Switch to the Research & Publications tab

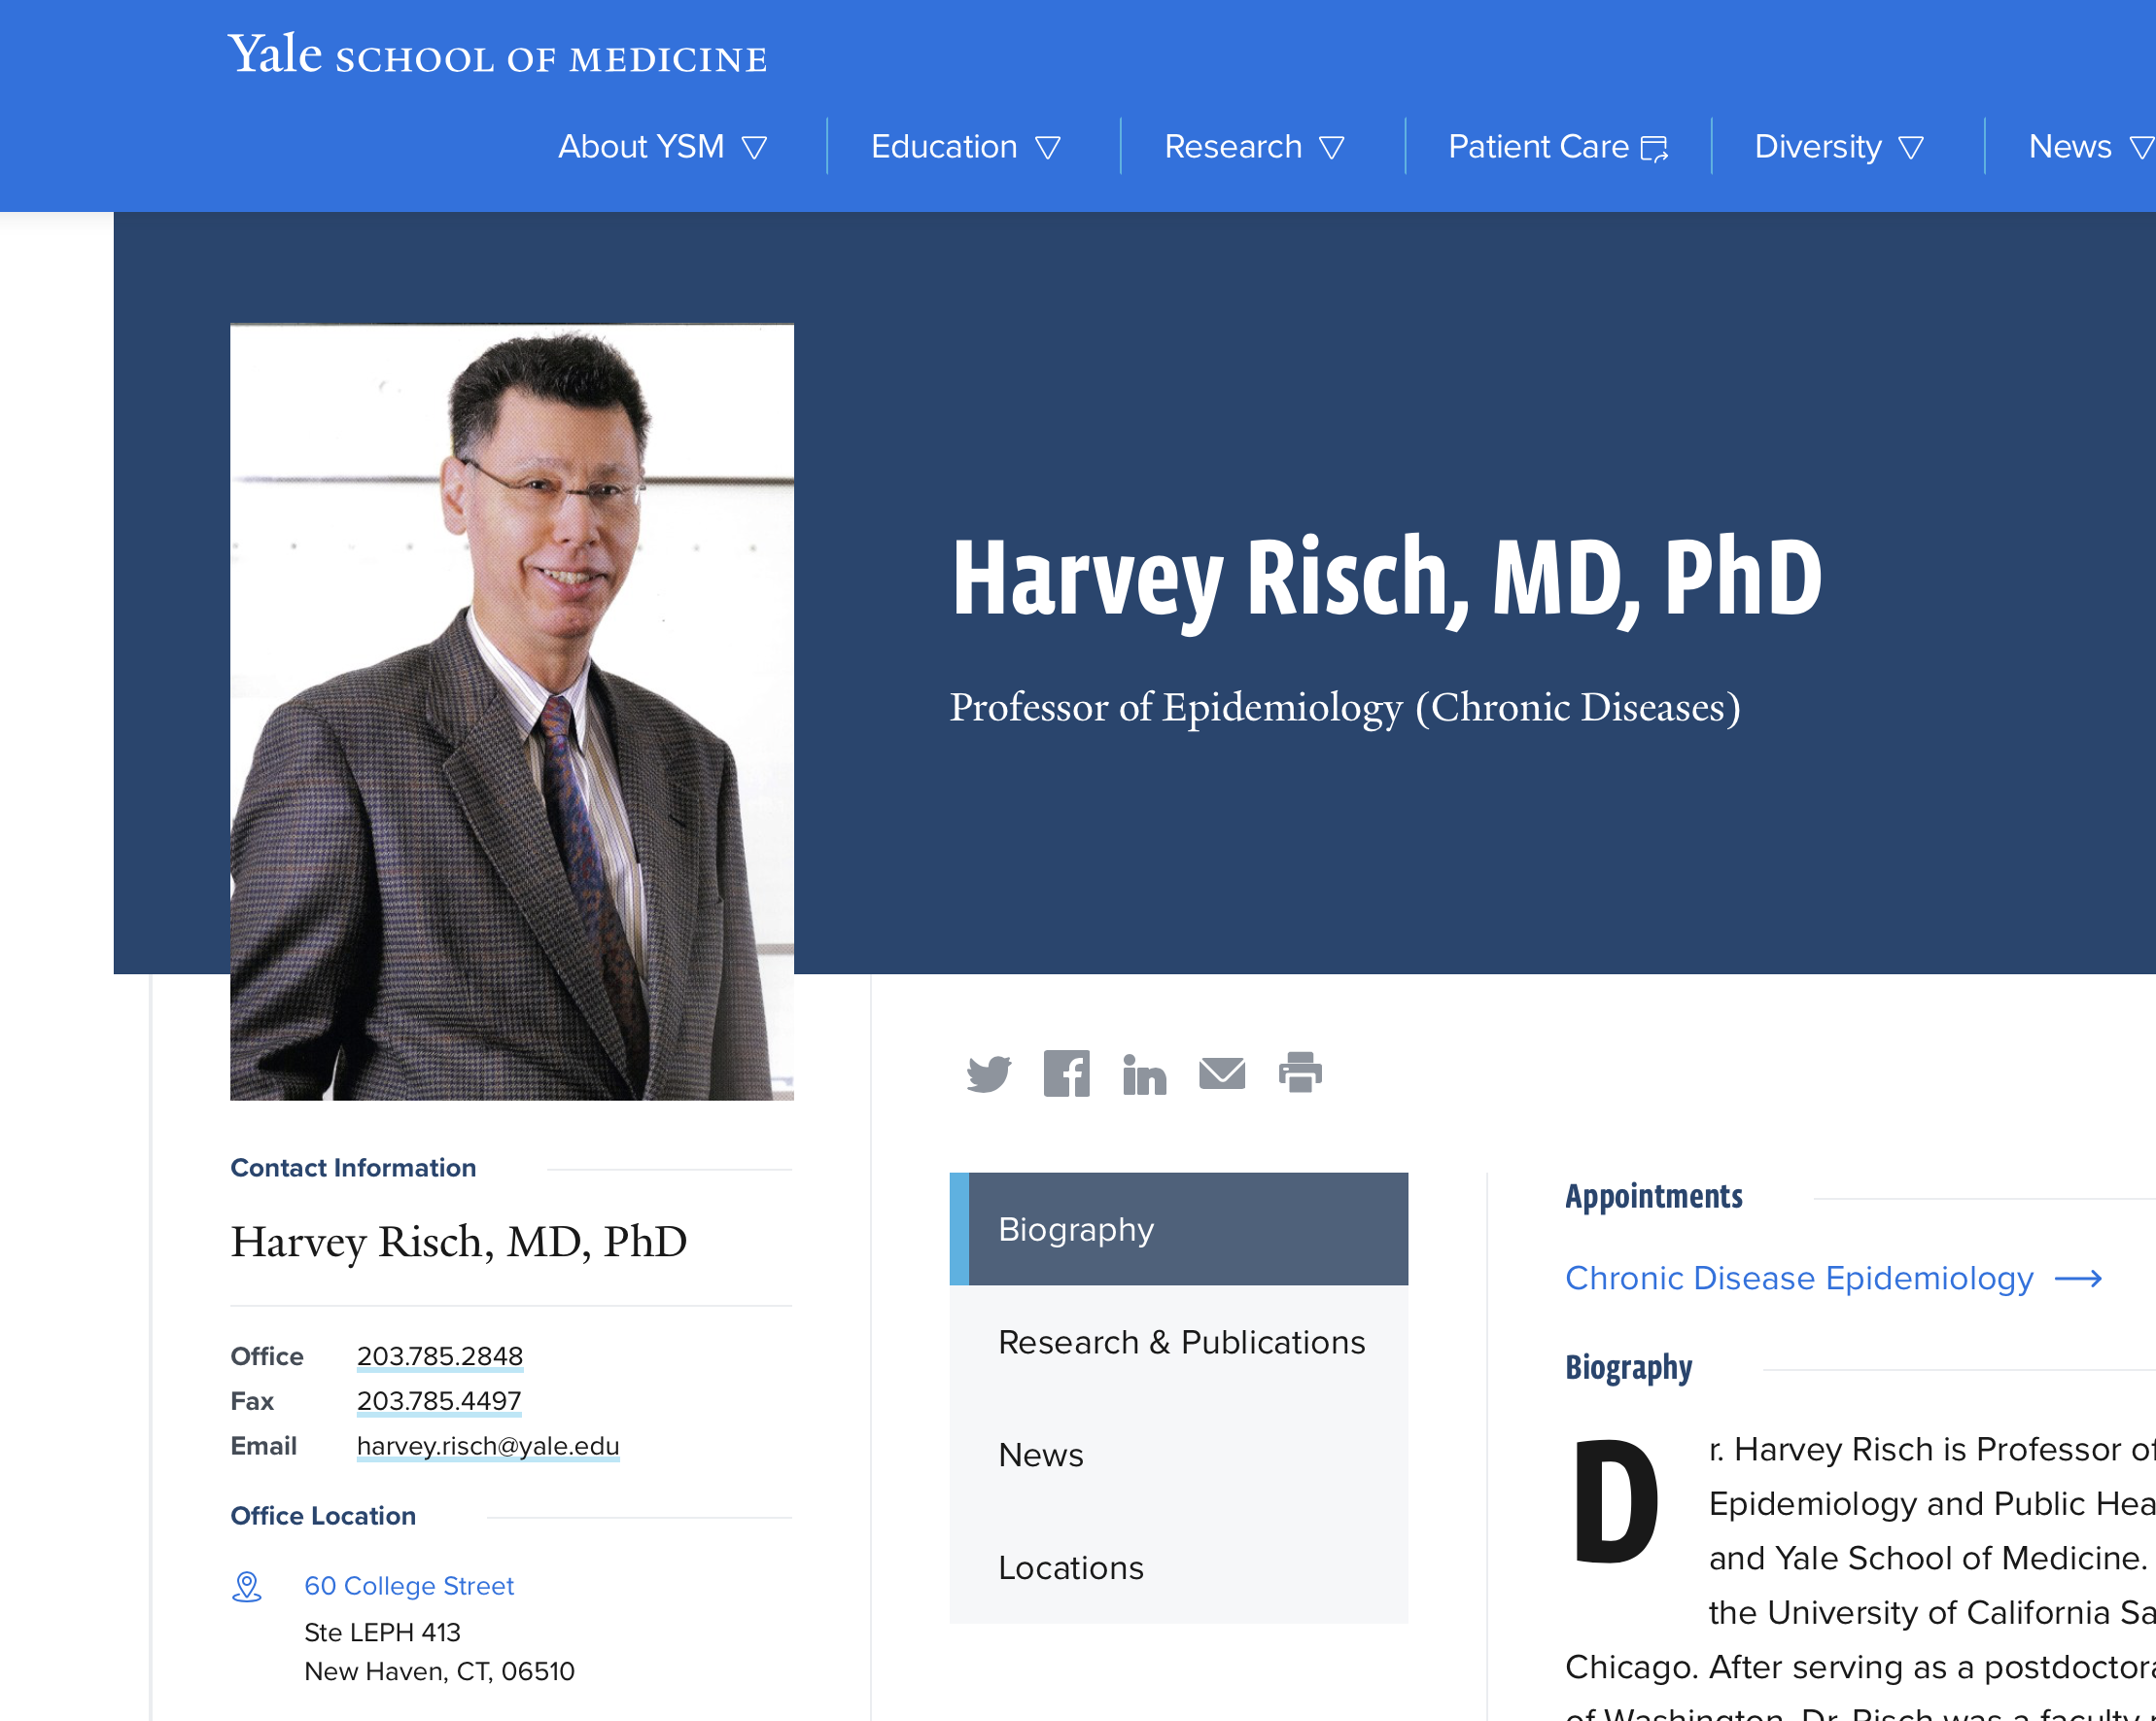coord(1182,1342)
